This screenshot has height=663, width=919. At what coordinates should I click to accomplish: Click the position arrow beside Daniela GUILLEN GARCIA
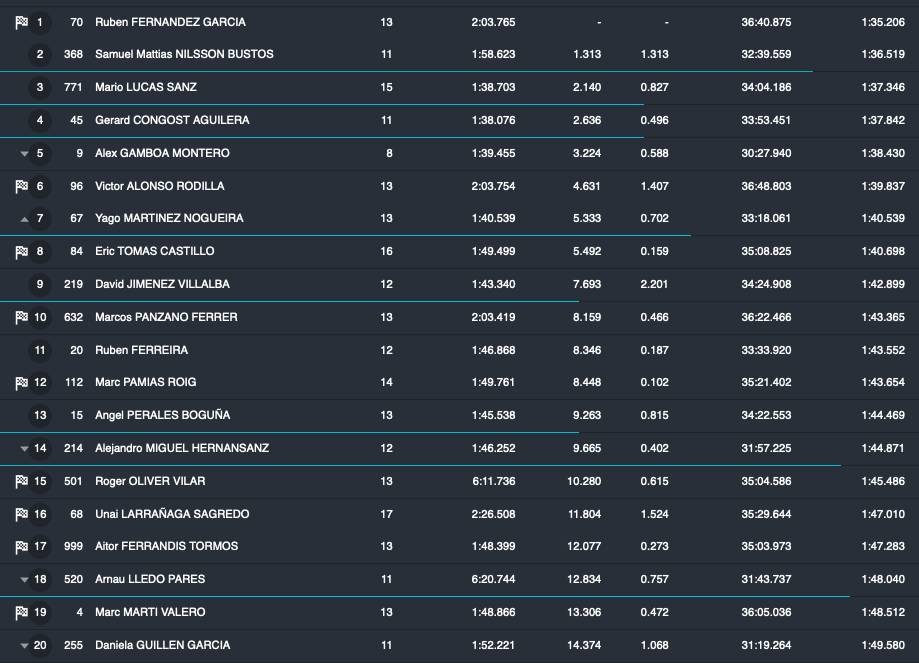[24, 646]
